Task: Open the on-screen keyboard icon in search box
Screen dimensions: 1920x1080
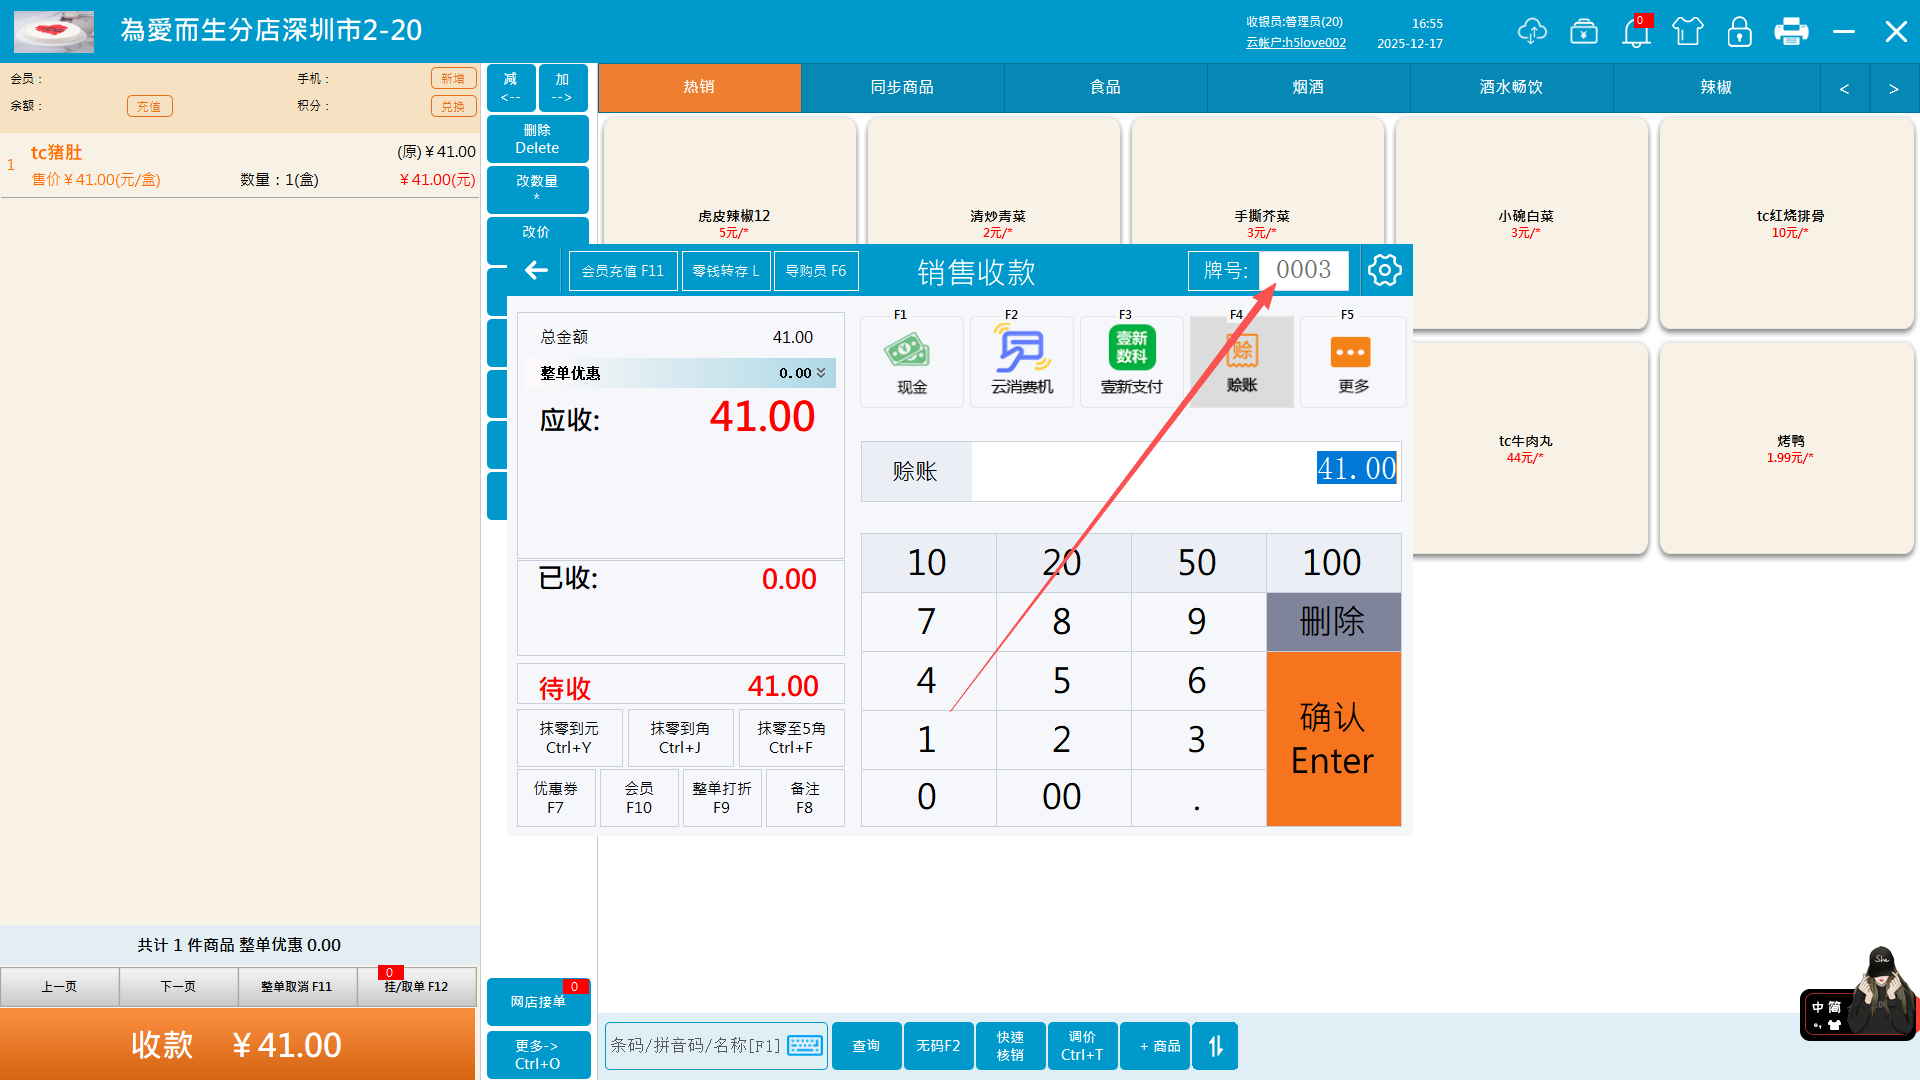Action: (x=805, y=1046)
